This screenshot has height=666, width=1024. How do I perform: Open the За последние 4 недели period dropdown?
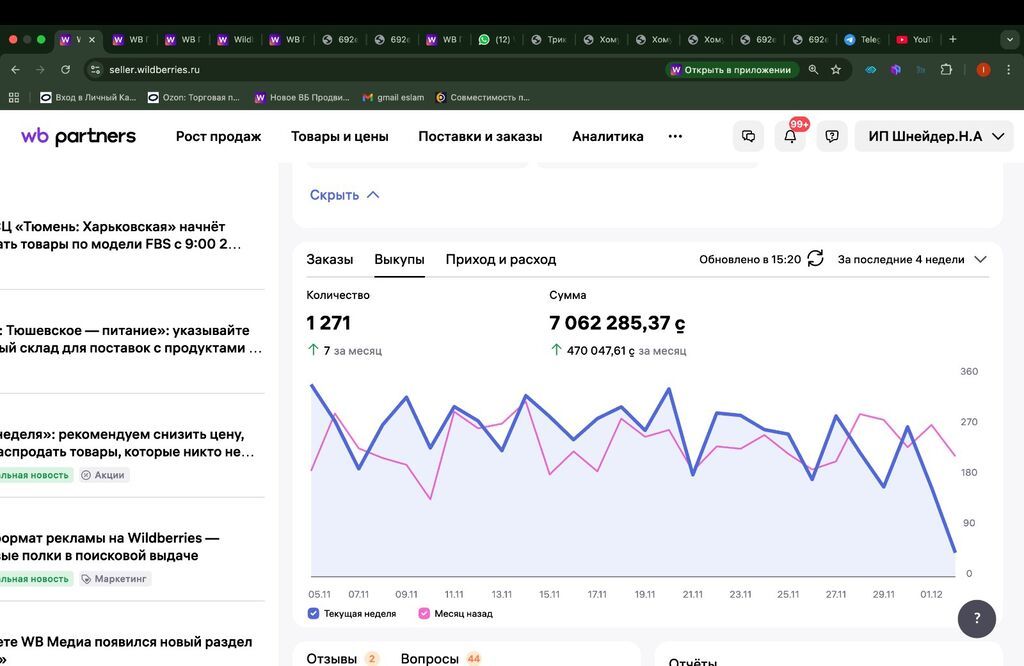912,259
